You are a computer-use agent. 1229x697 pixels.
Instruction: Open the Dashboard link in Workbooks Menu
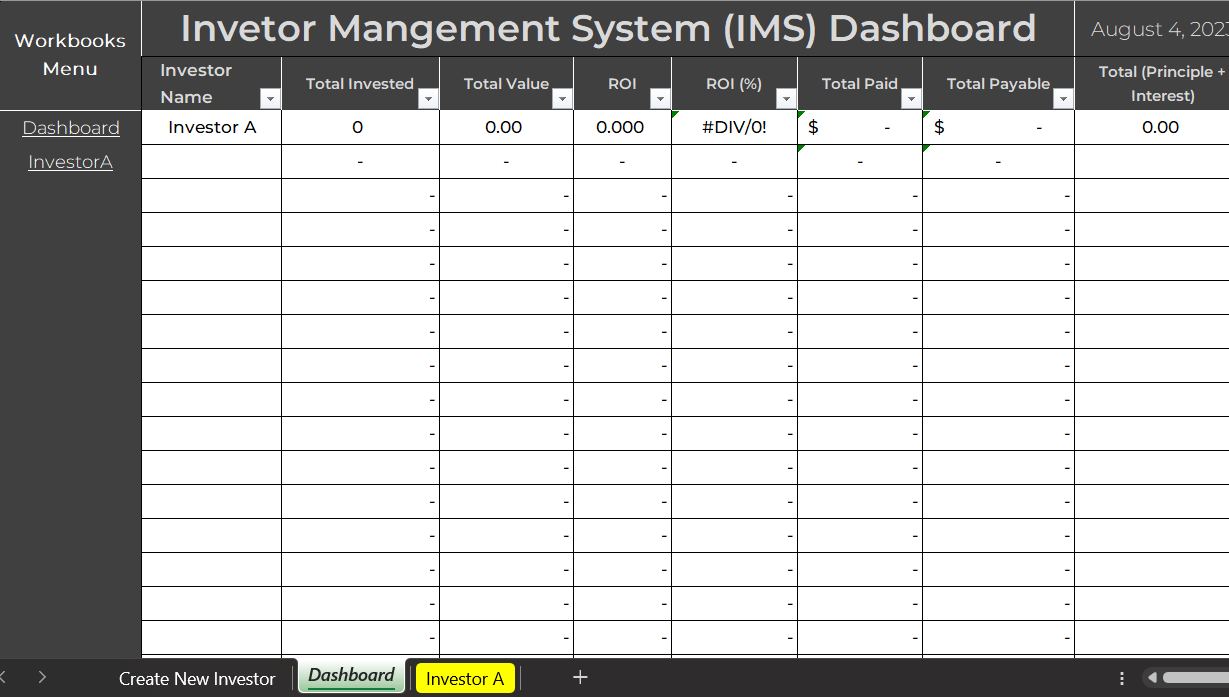pyautogui.click(x=71, y=128)
